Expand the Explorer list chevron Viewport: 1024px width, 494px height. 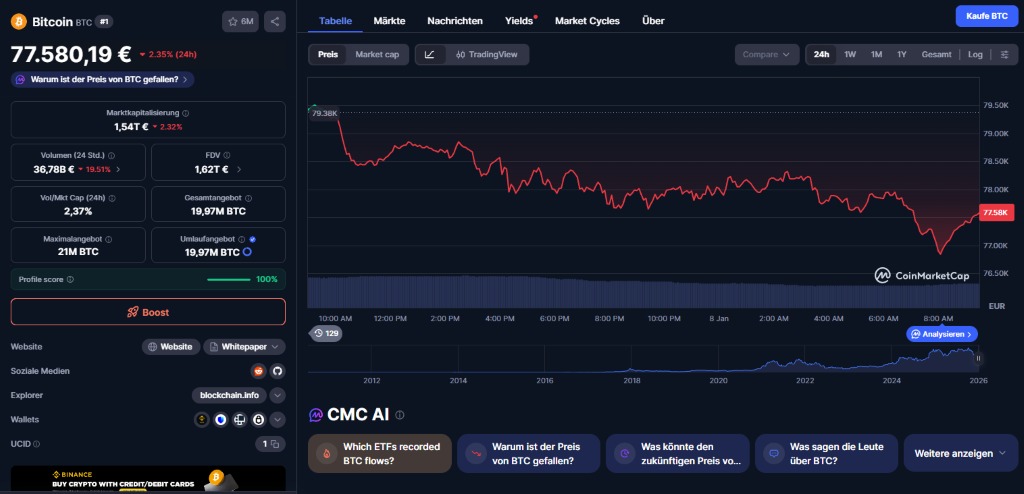[277, 395]
